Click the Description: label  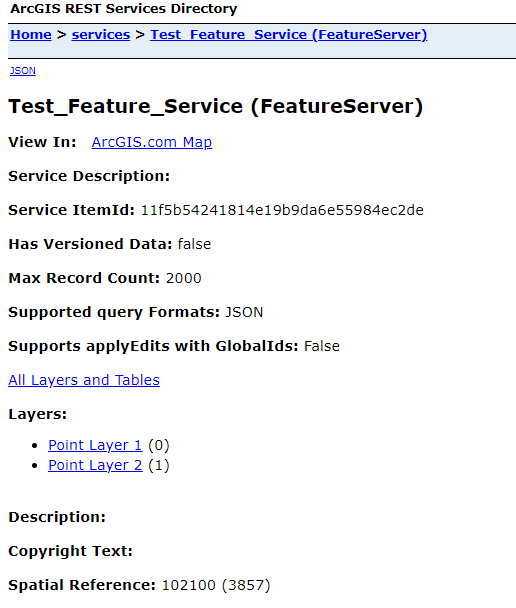(57, 517)
